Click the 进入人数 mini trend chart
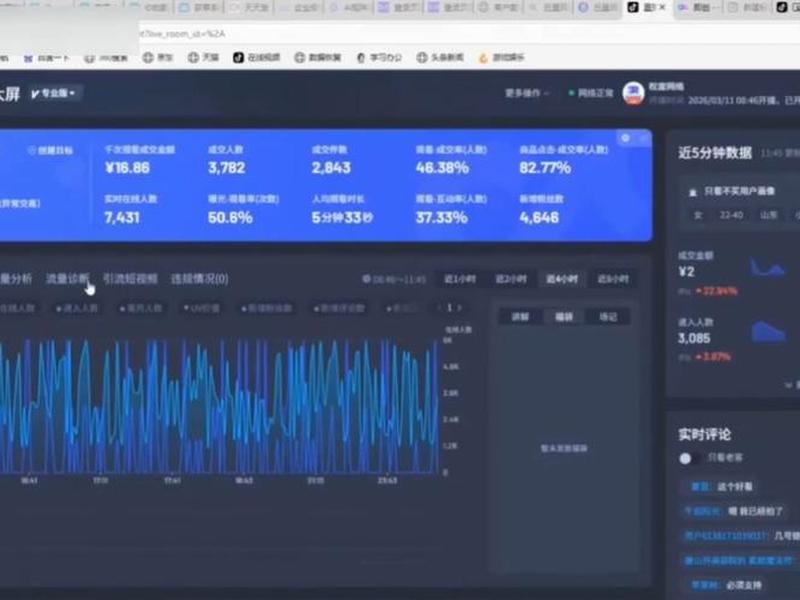Image resolution: width=800 pixels, height=600 pixels. pos(768,332)
